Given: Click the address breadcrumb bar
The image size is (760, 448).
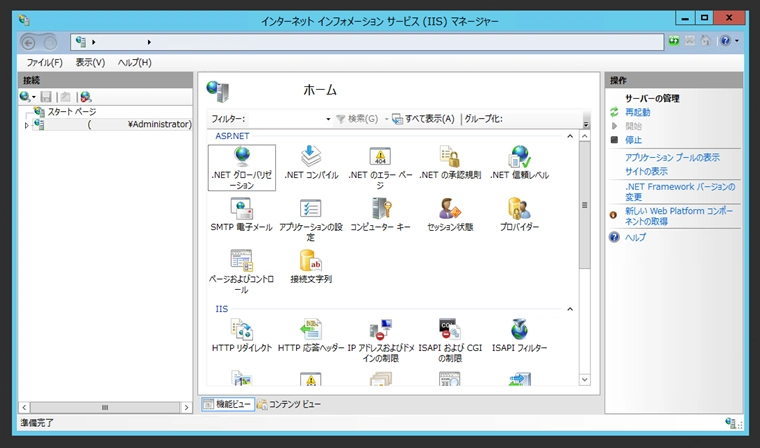Looking at the screenshot, I should (x=367, y=42).
